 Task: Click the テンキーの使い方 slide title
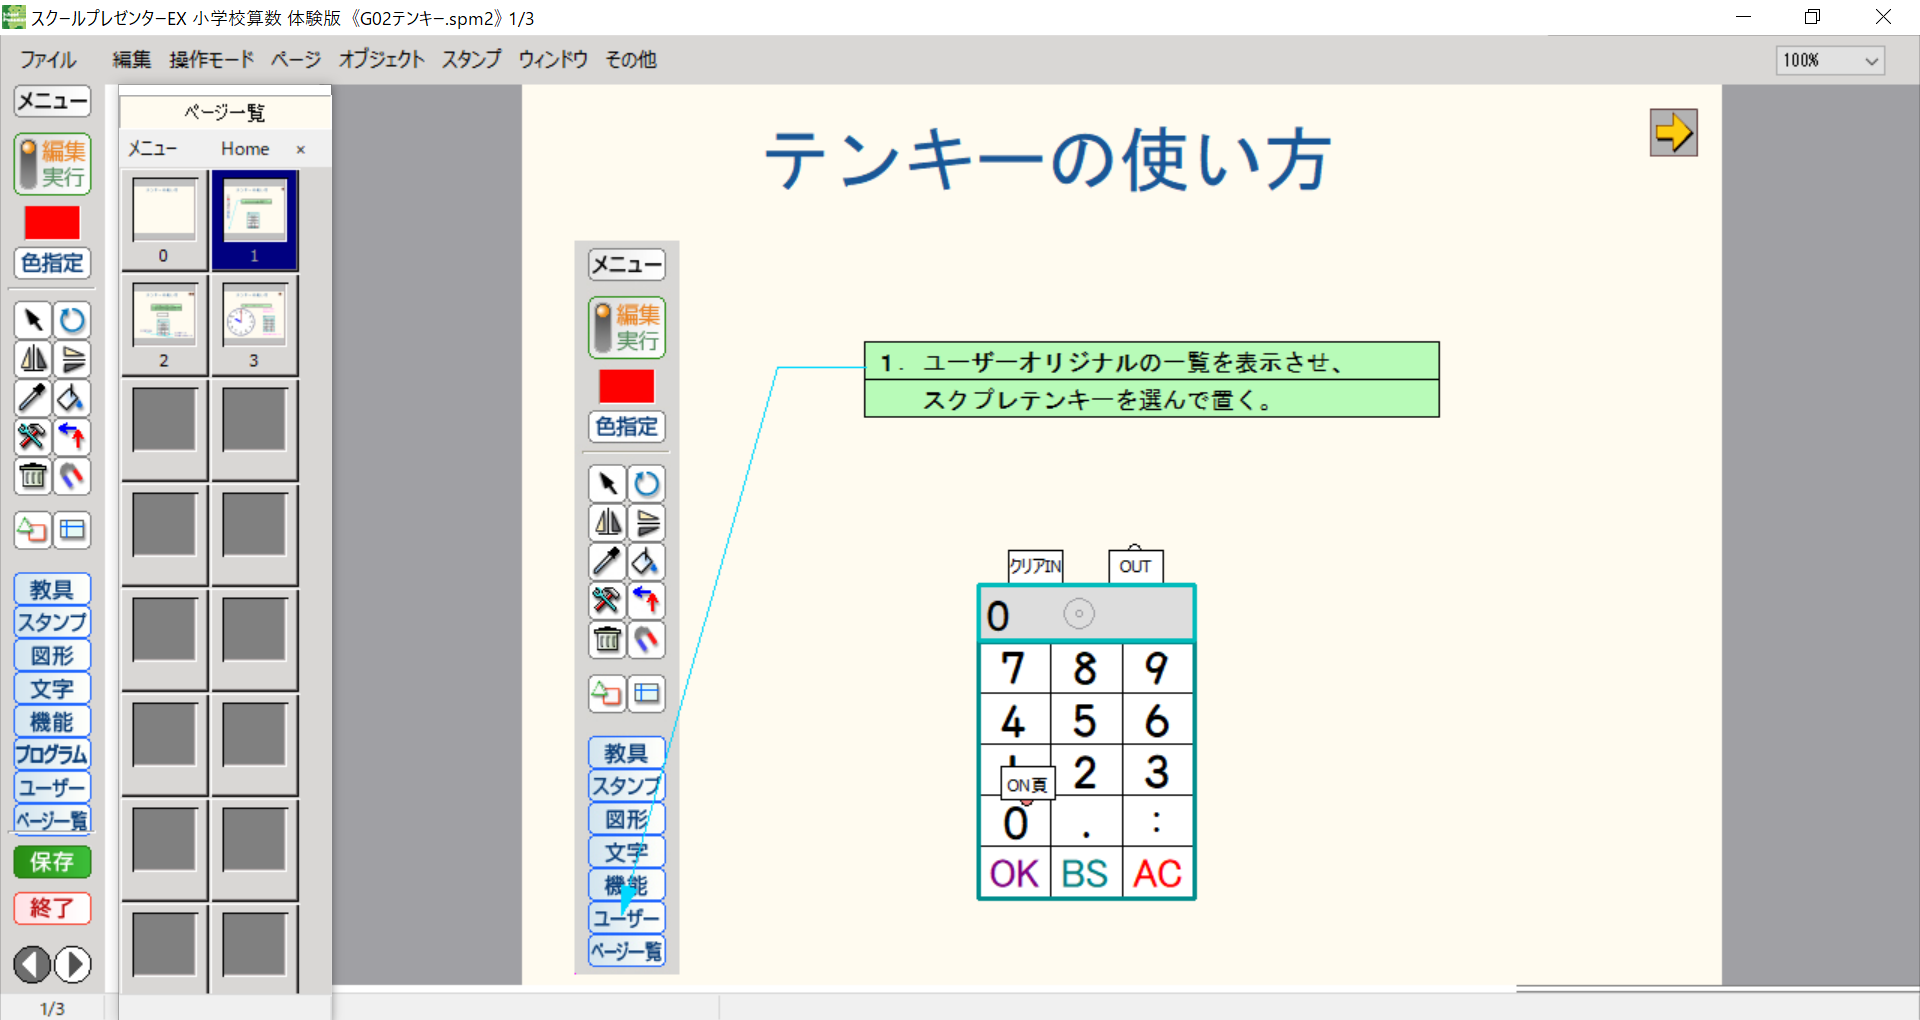coord(1047,160)
